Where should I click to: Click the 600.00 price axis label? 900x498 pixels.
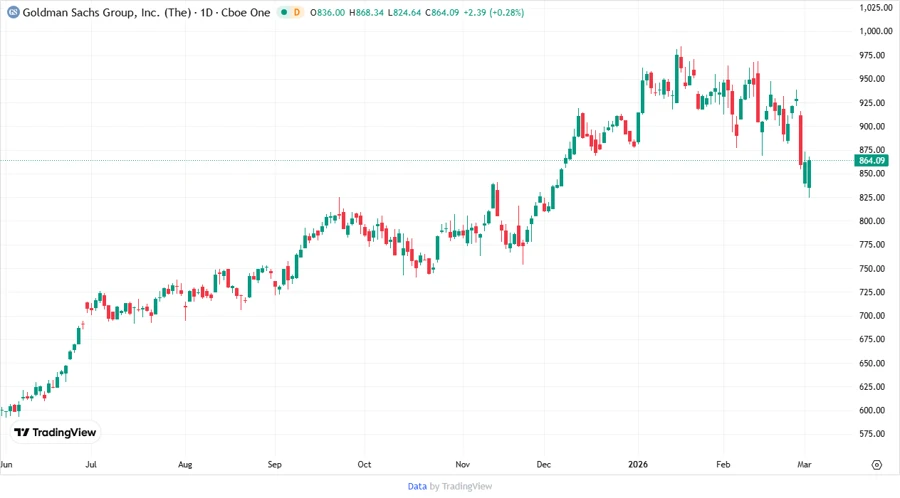871,410
